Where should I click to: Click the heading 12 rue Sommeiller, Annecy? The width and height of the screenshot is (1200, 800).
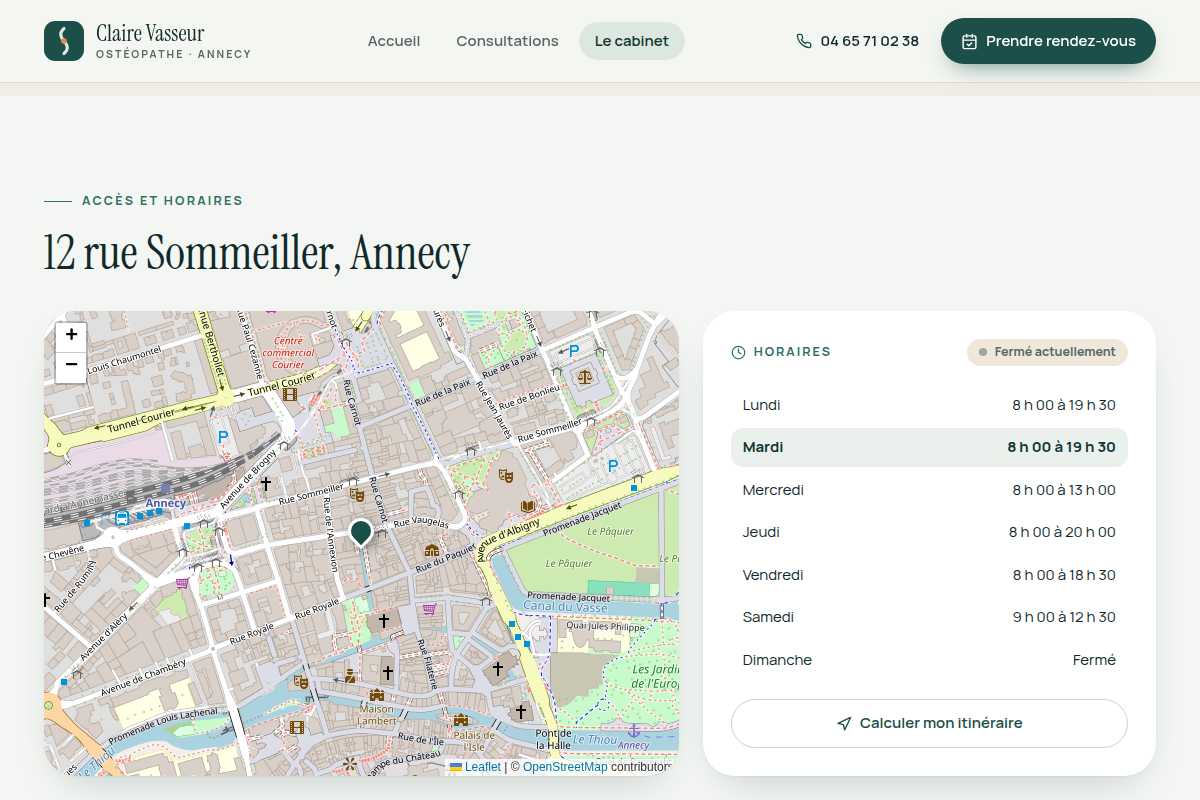pos(257,253)
